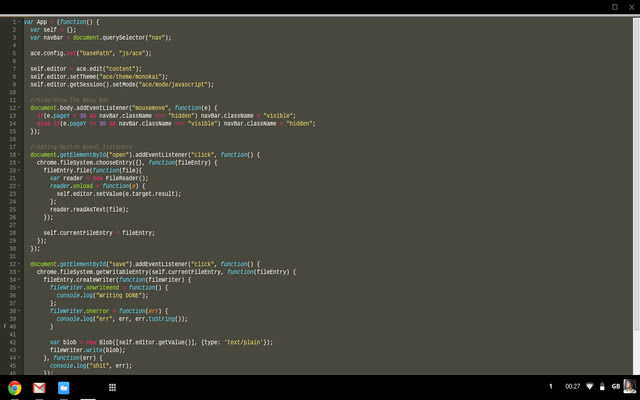Viewport: 640px width, 400px height.
Task: Fold the chooseEntry callback at line 19
Action: tap(19, 162)
